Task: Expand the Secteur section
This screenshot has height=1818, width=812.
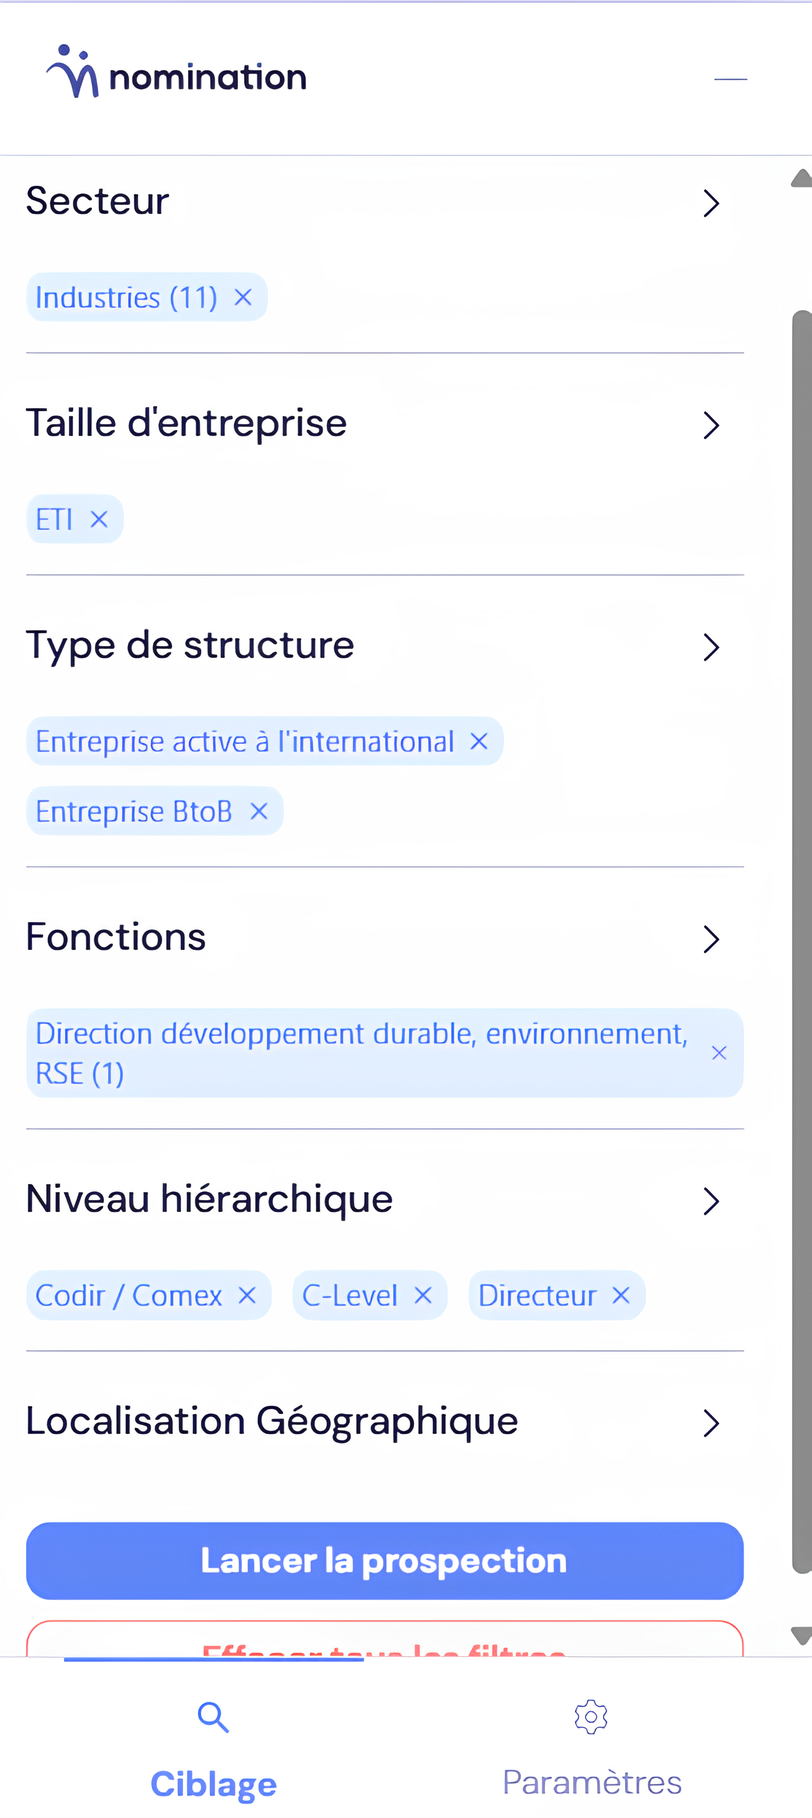Action: coord(711,203)
